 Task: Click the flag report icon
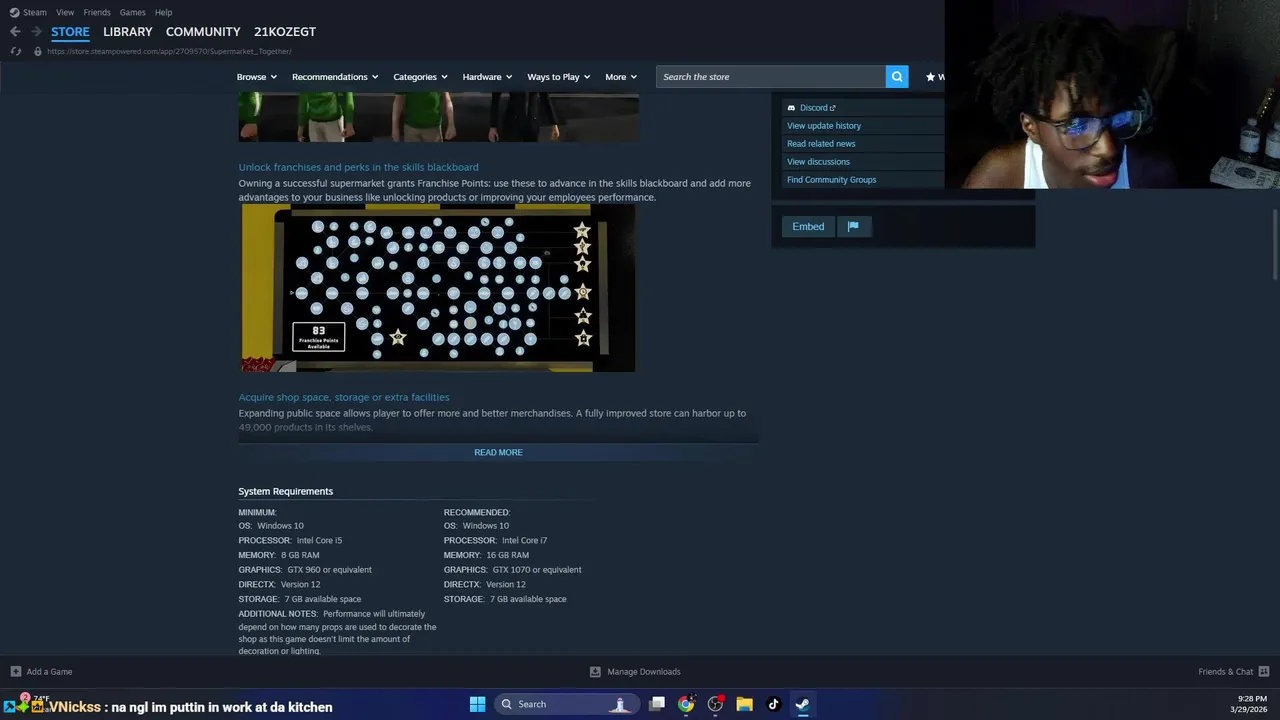[x=853, y=226]
